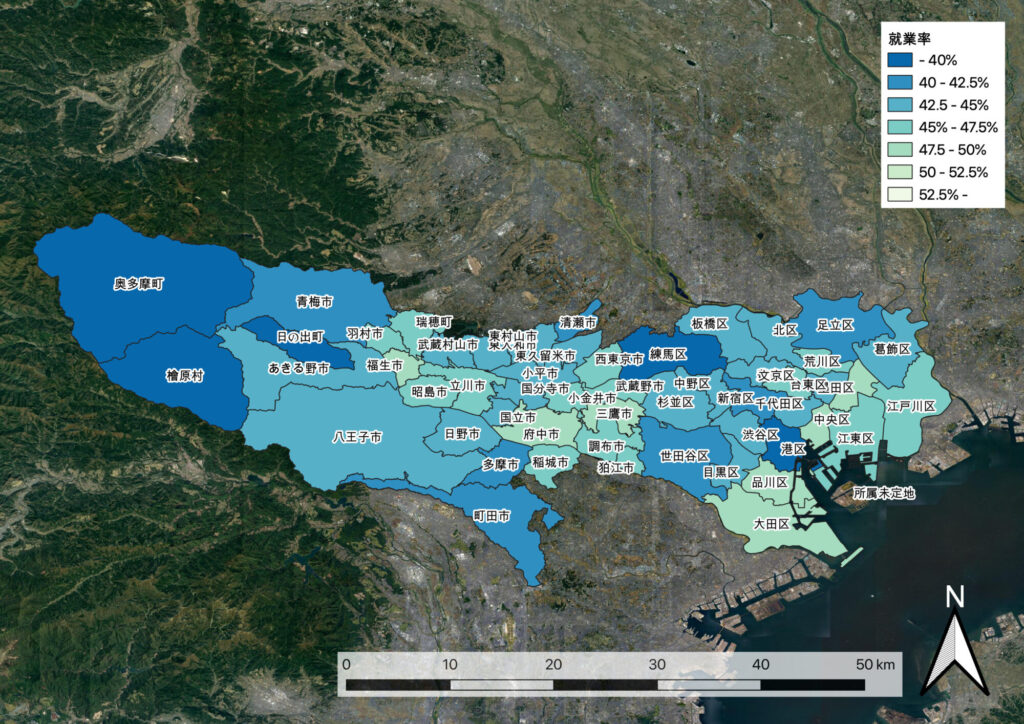Click the 大田区 ward label
This screenshot has height=724, width=1024.
(772, 523)
